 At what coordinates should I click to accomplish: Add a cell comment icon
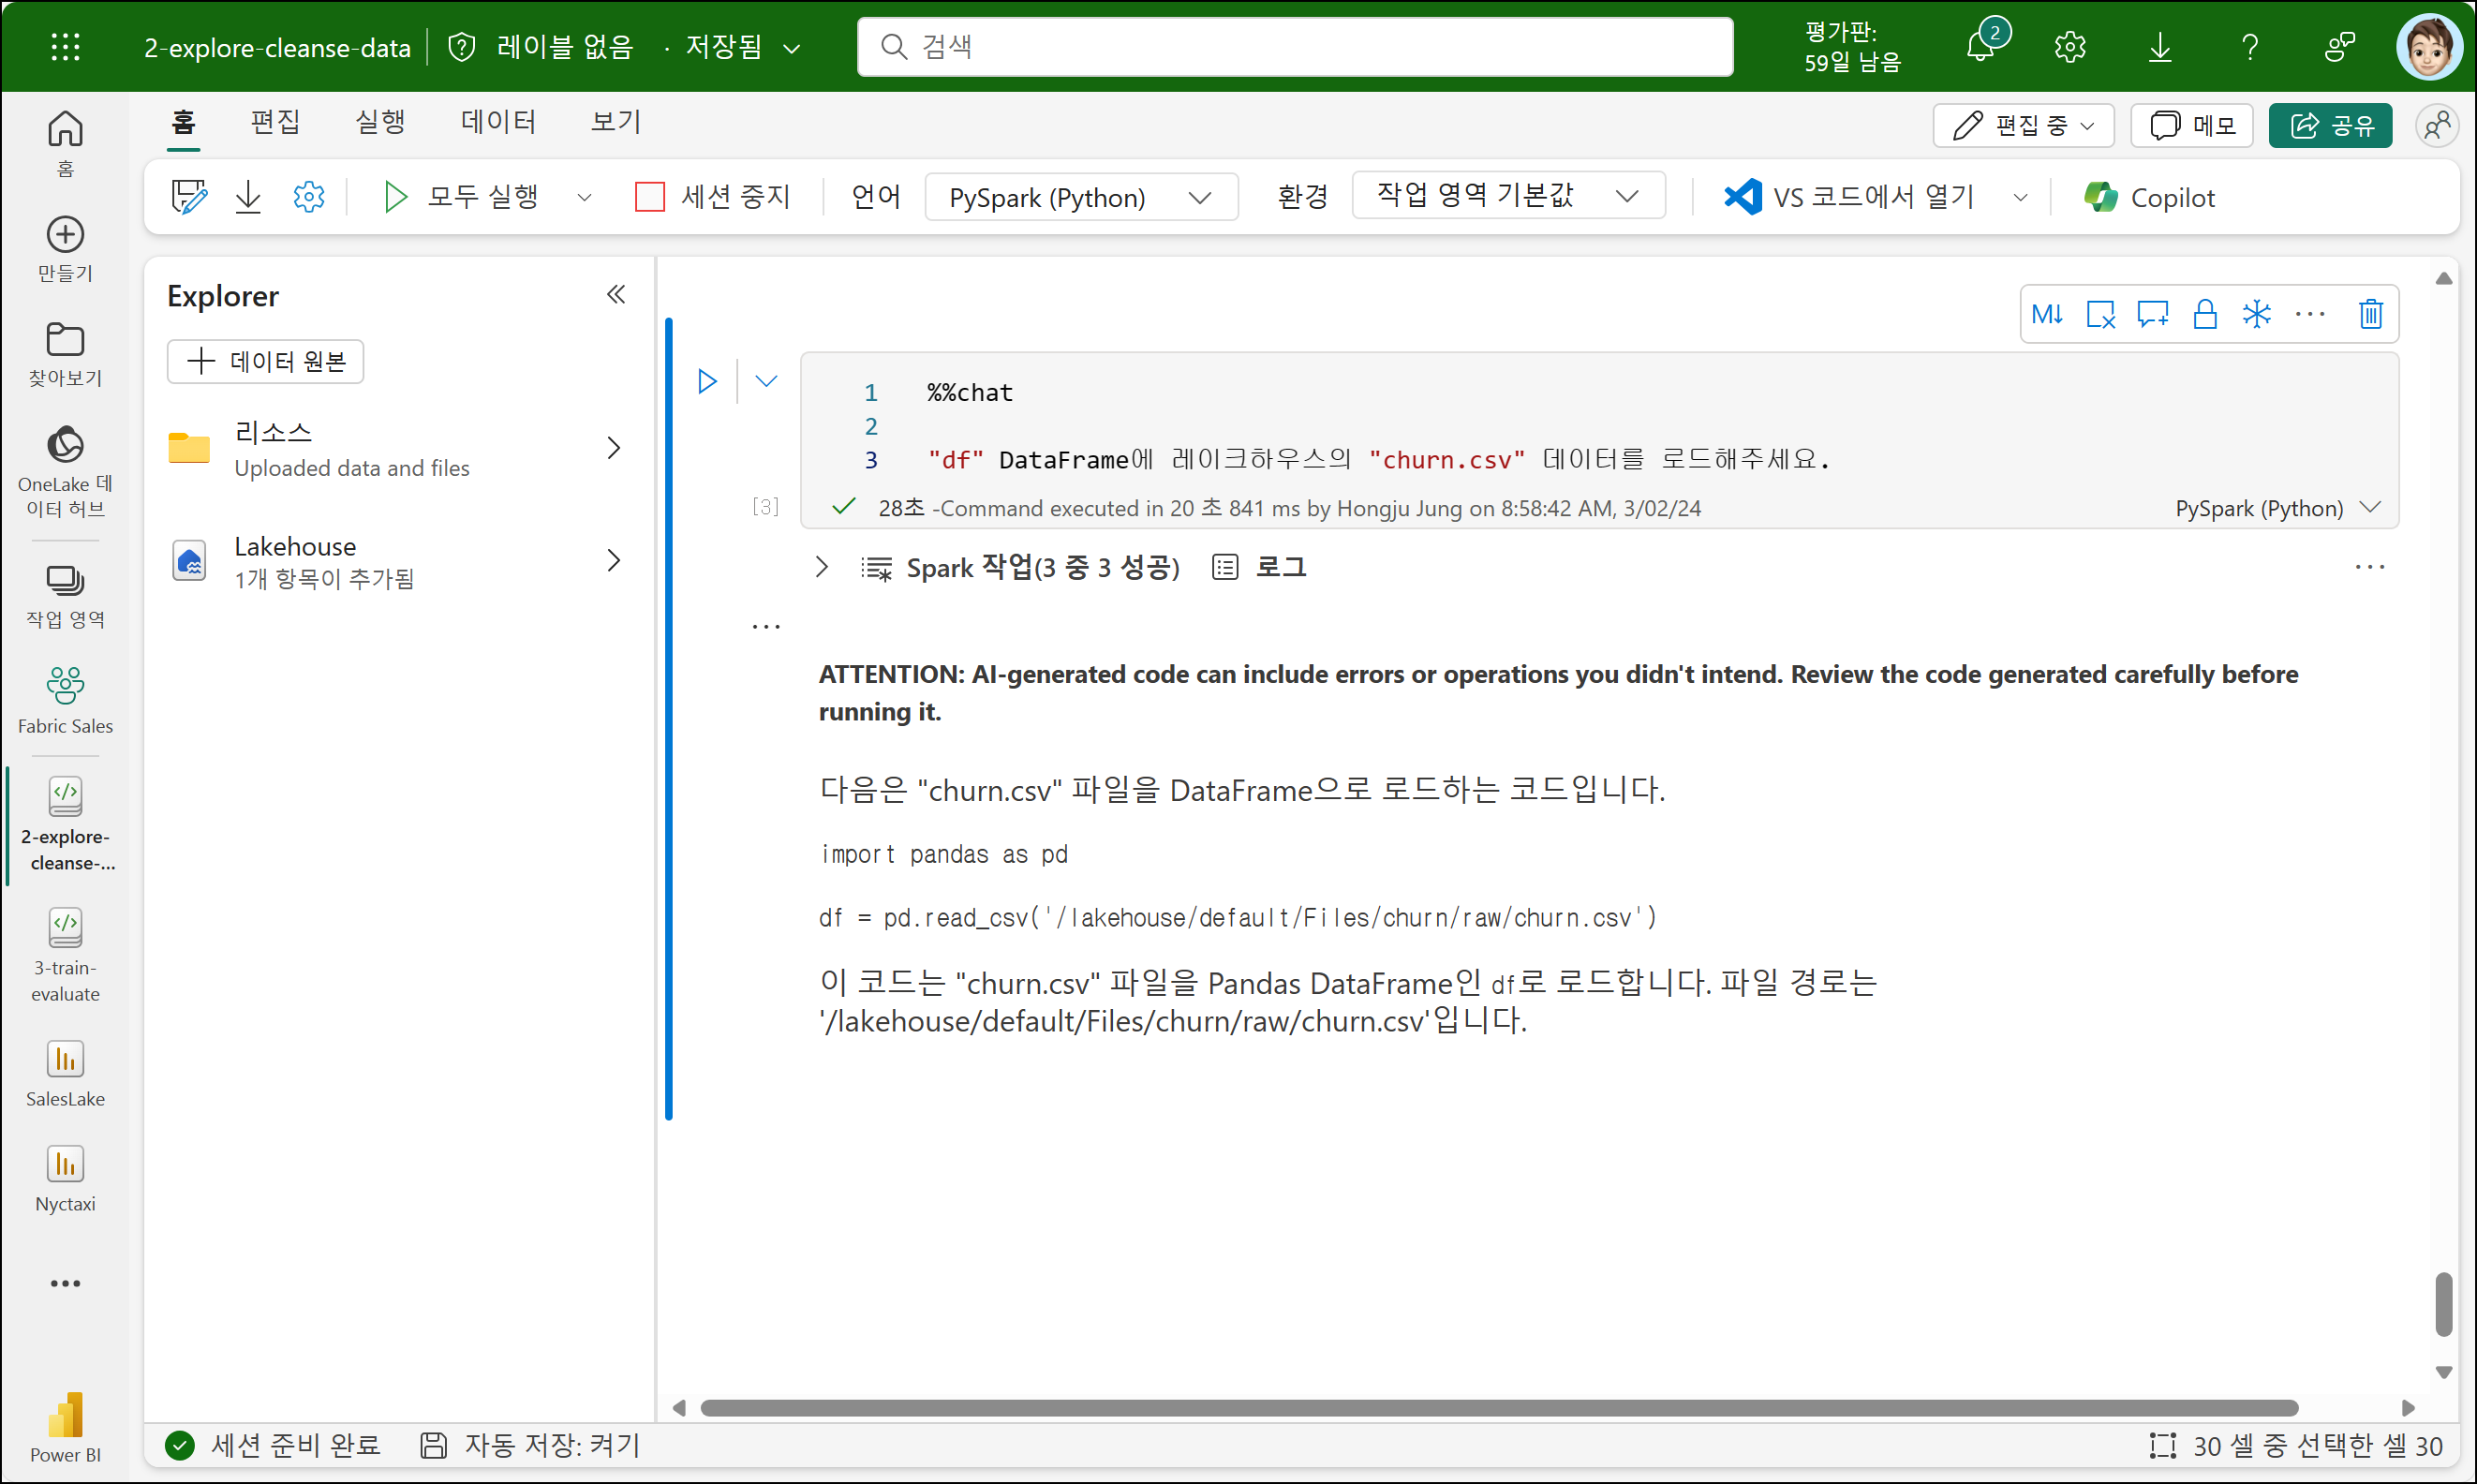click(x=2152, y=315)
